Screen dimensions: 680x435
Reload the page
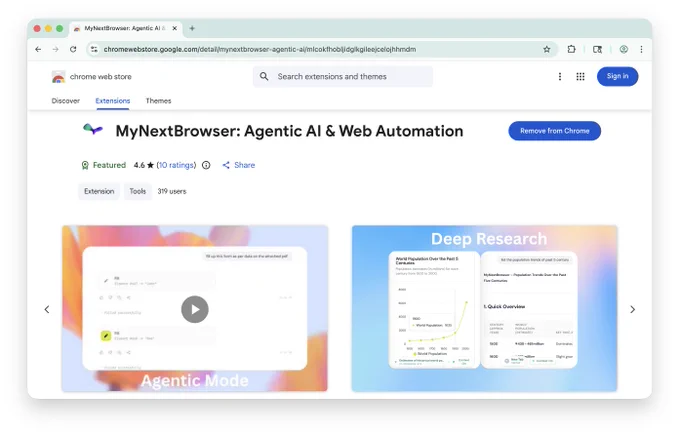click(73, 49)
